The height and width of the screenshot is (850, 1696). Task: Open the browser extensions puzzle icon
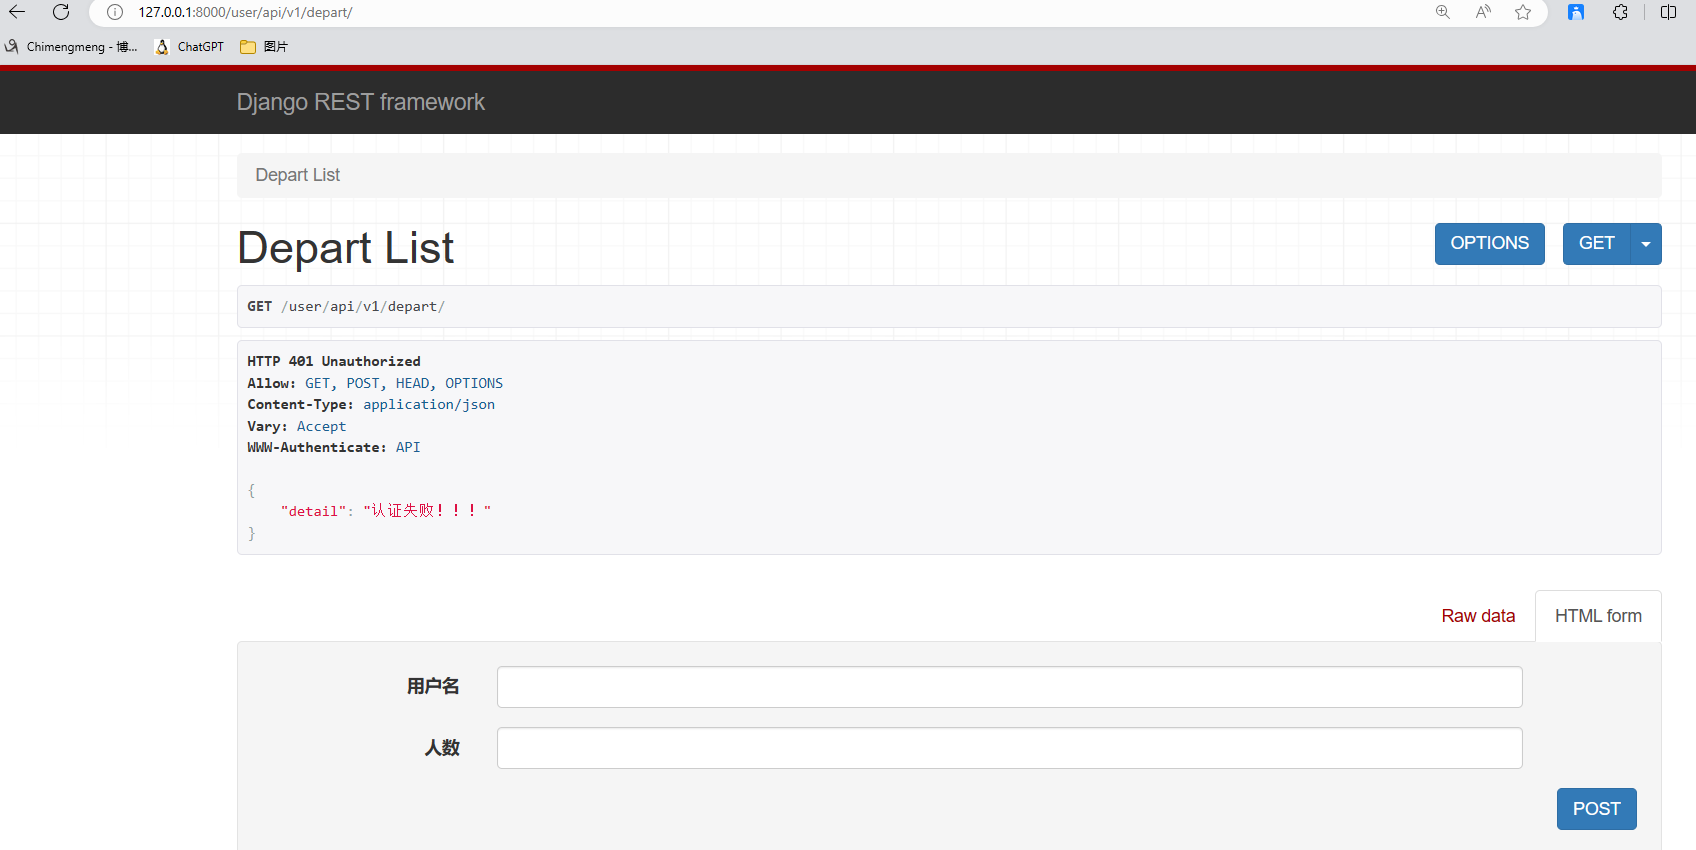(x=1620, y=12)
